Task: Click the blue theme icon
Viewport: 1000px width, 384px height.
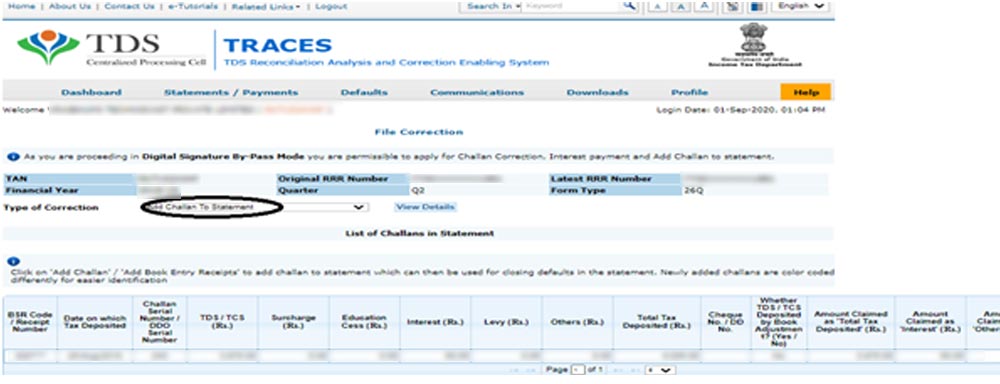Action: pos(756,6)
